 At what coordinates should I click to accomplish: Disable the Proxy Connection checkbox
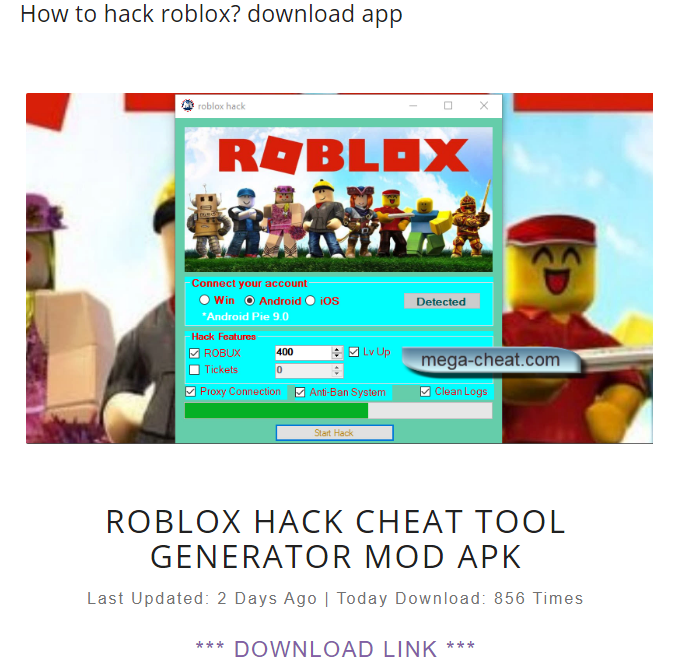pyautogui.click(x=190, y=391)
